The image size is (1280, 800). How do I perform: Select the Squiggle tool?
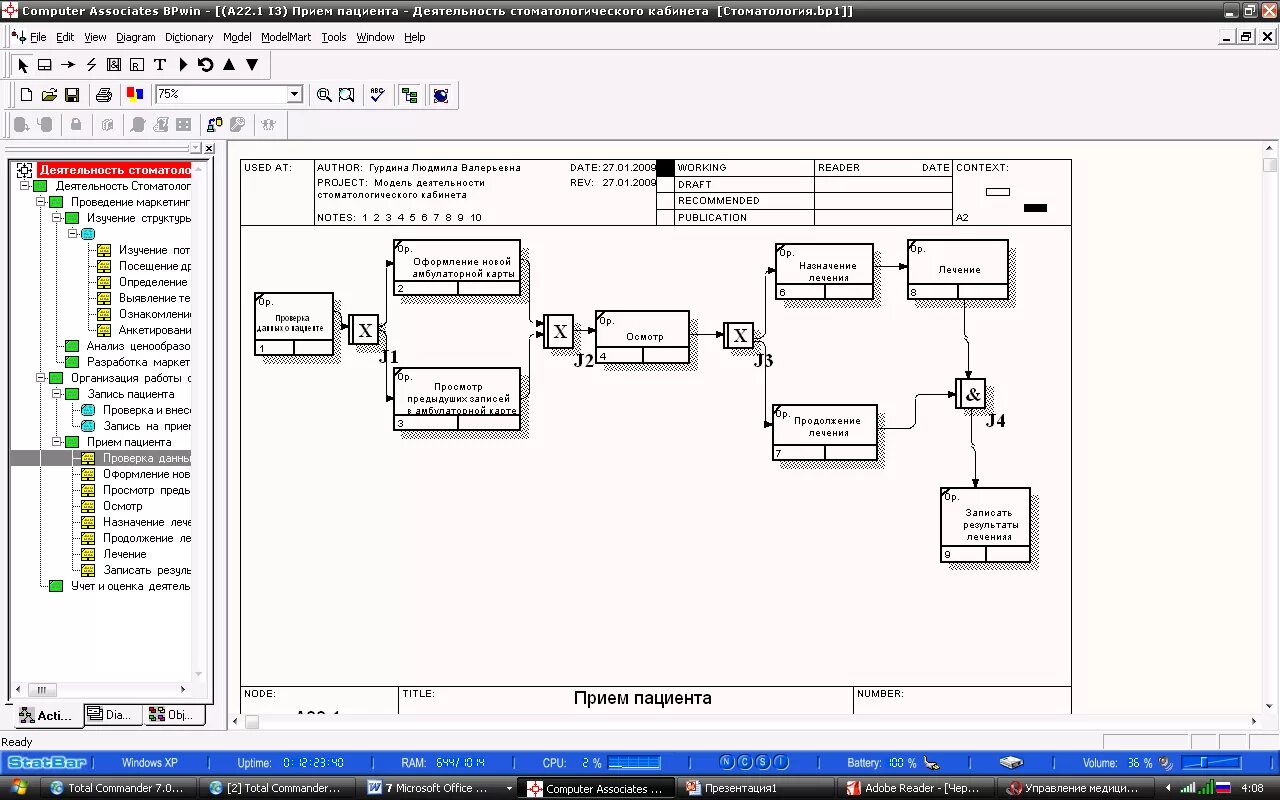point(91,64)
